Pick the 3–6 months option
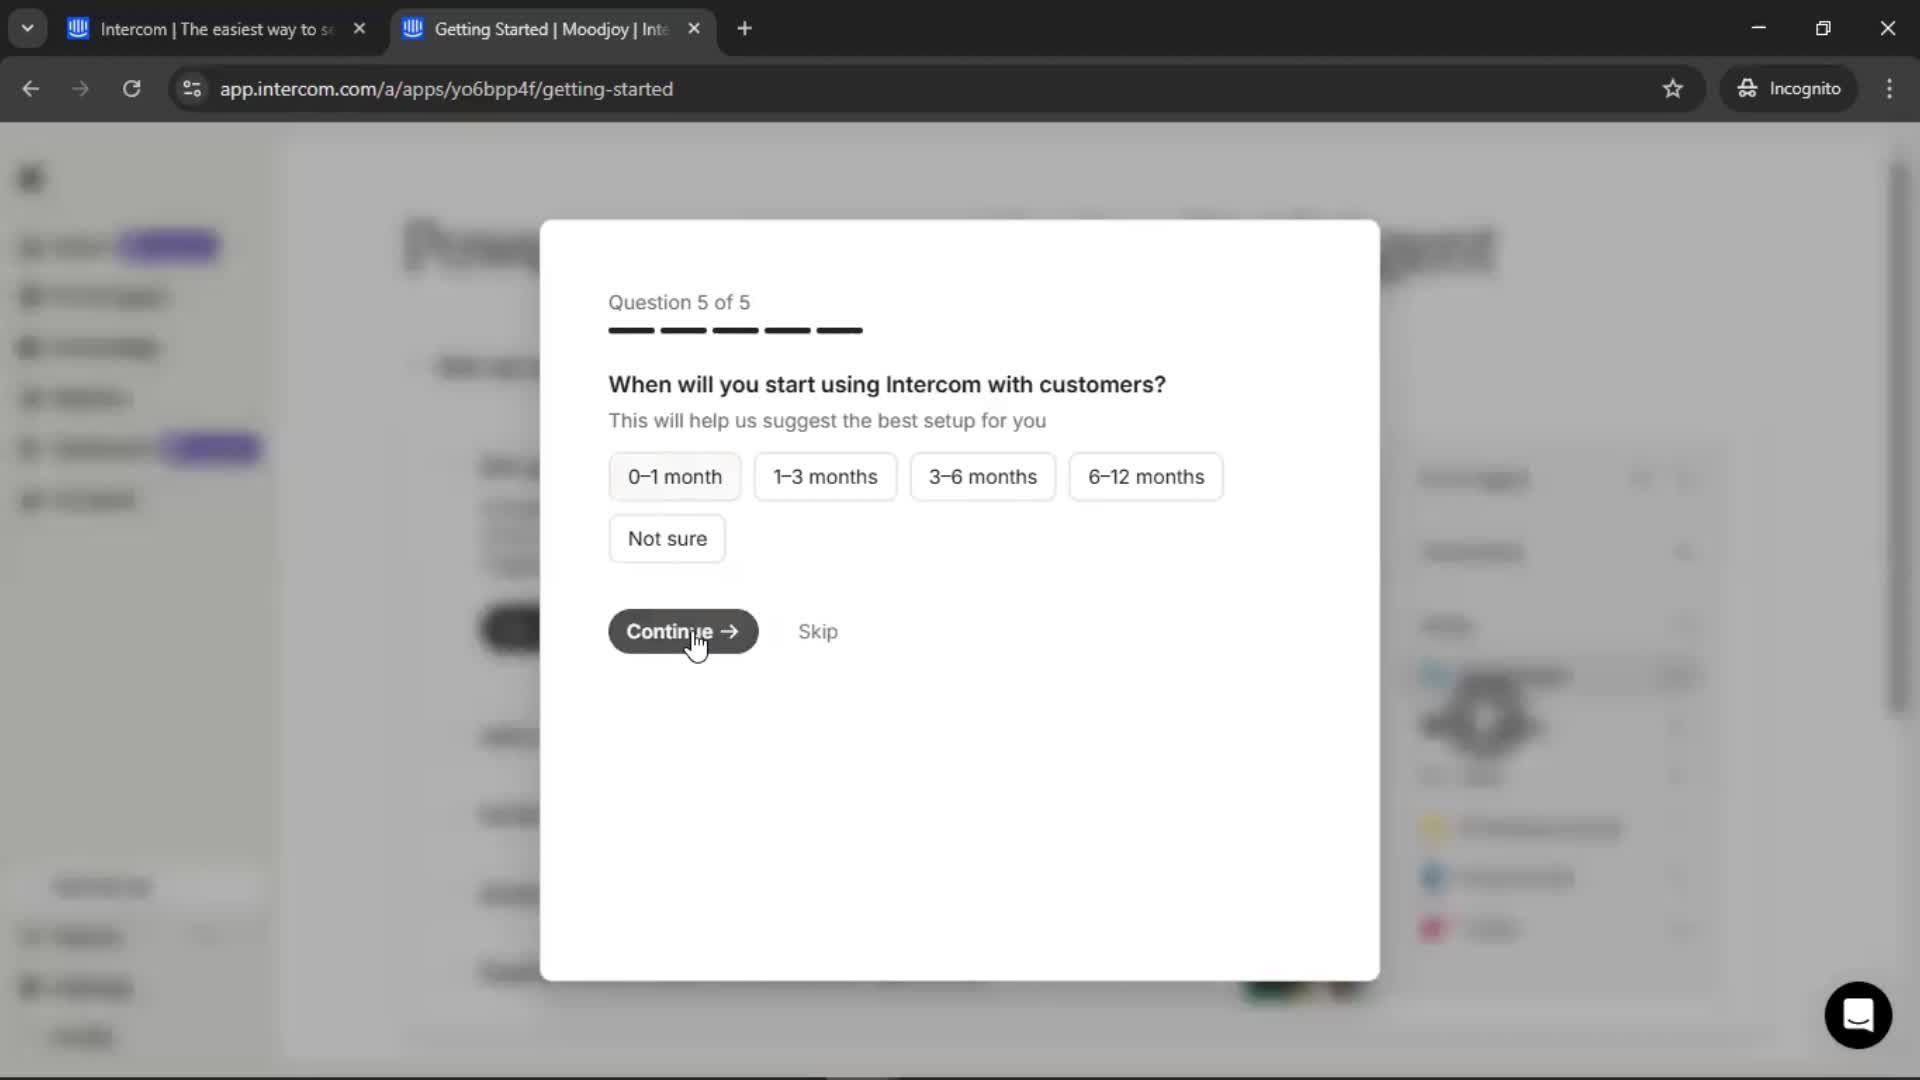The width and height of the screenshot is (1920, 1080). click(x=982, y=477)
